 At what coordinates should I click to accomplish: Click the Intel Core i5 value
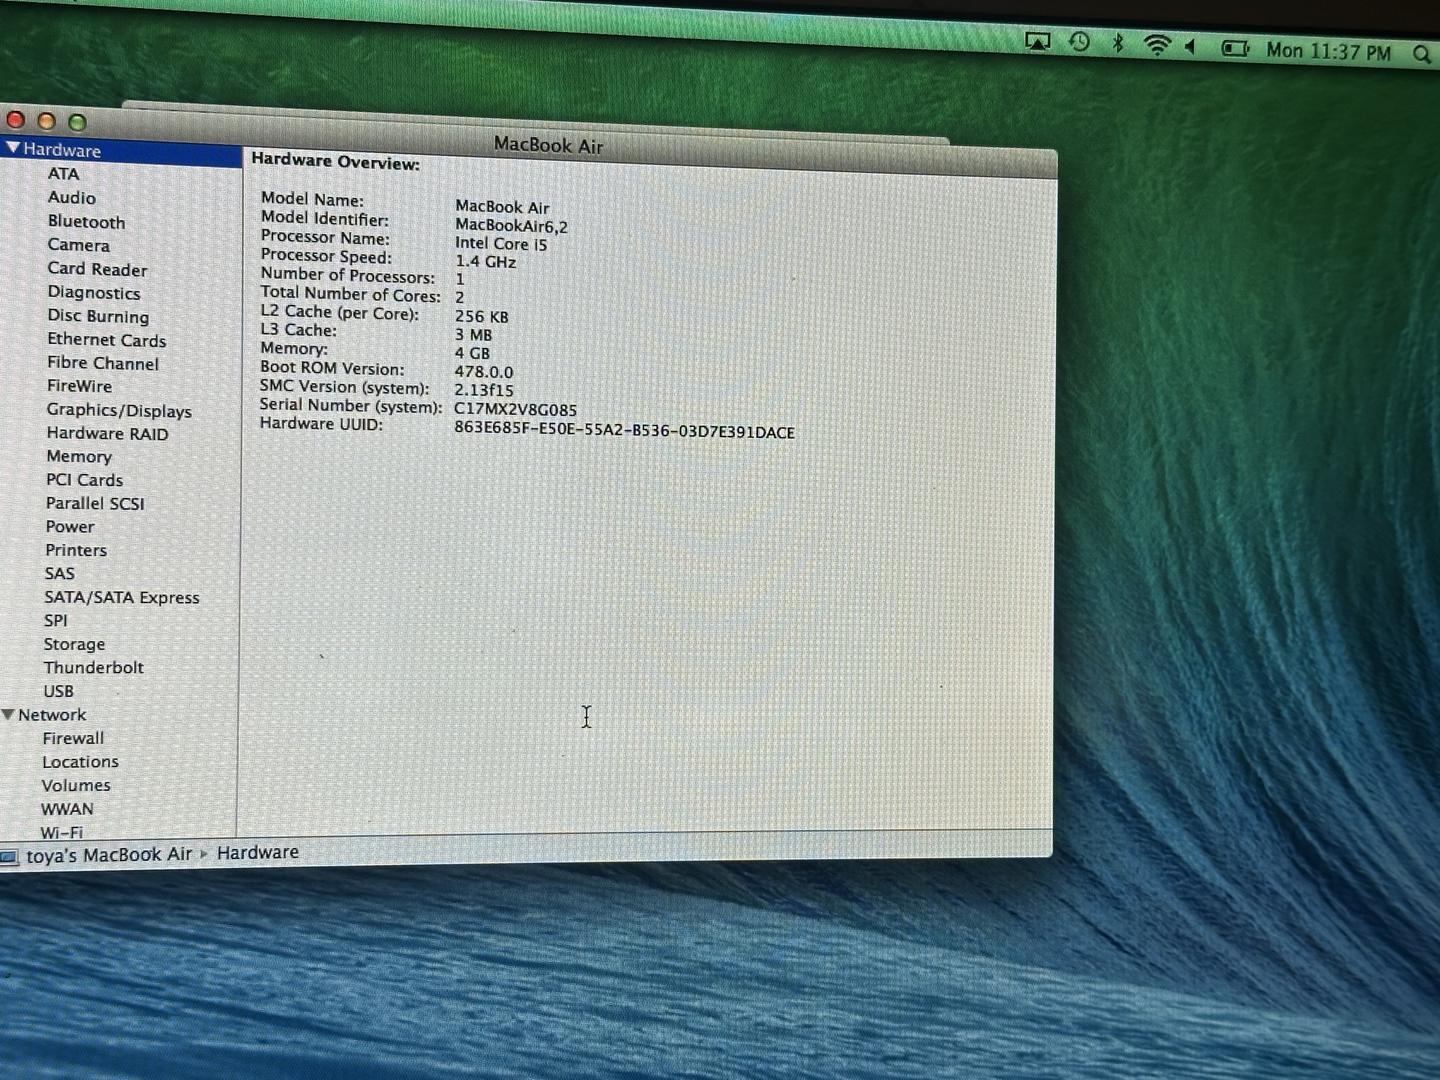click(x=501, y=243)
